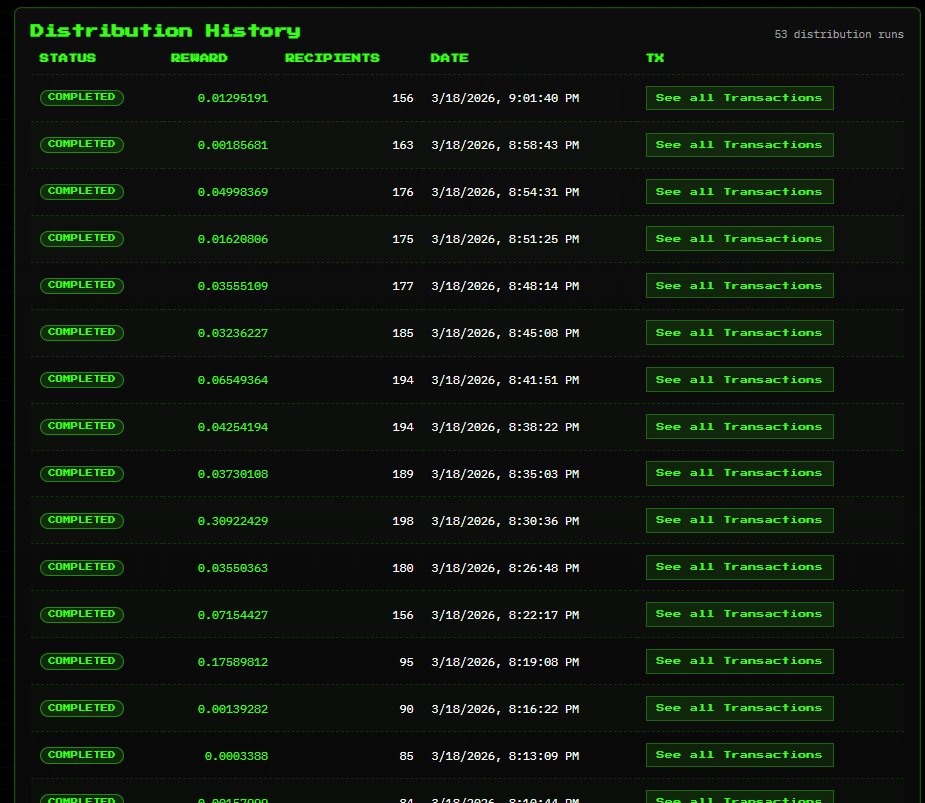View transactions for the 8:13:09 PM run

click(739, 755)
